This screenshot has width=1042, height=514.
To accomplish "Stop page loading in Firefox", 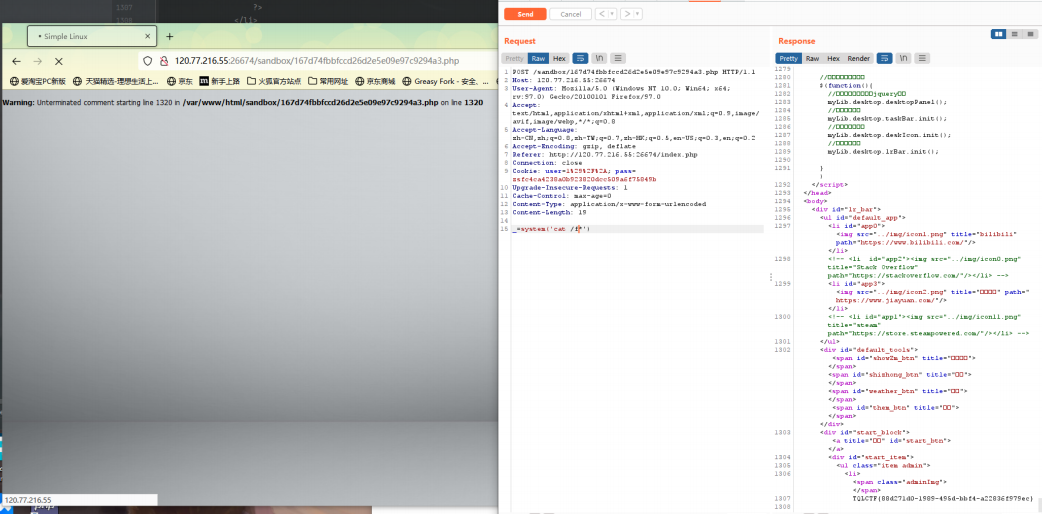I will coord(58,61).
